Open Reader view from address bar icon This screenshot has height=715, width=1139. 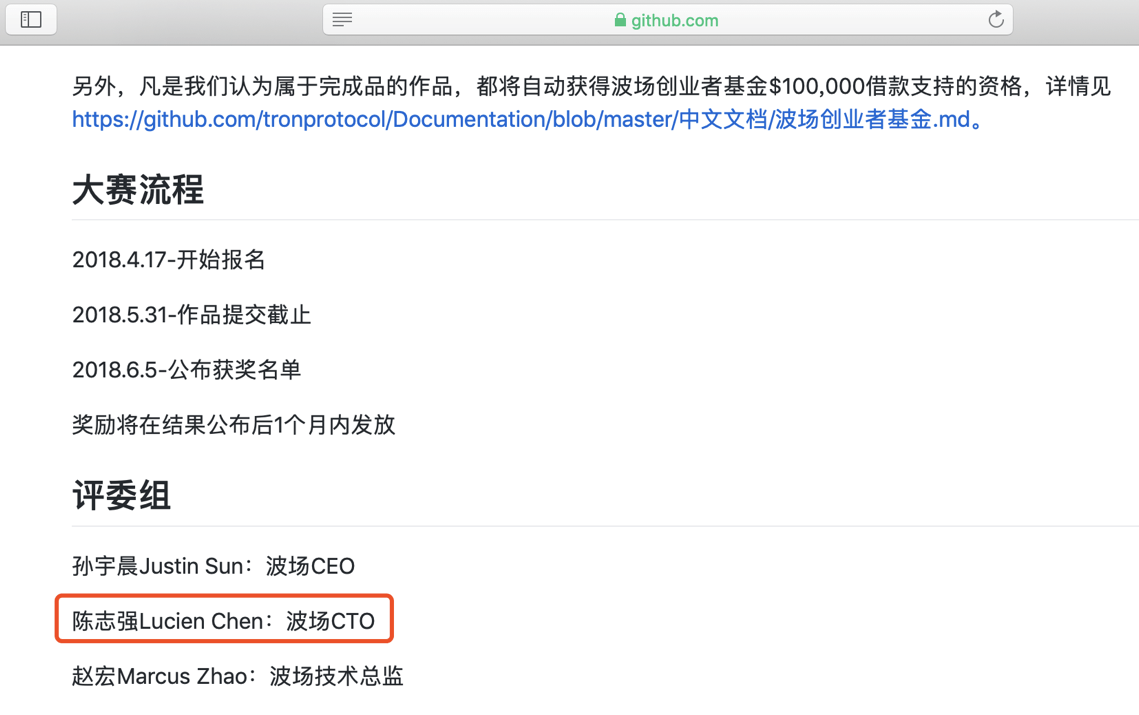(x=342, y=20)
